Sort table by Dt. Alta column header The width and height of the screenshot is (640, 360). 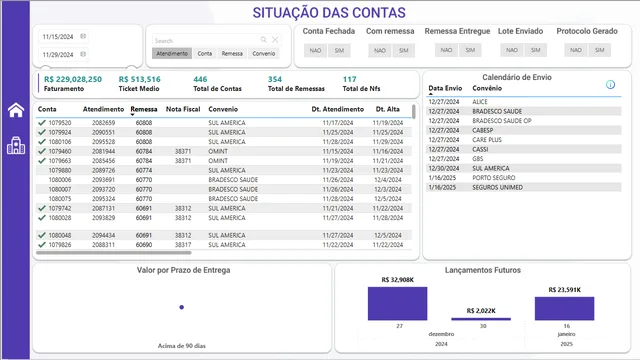387,109
